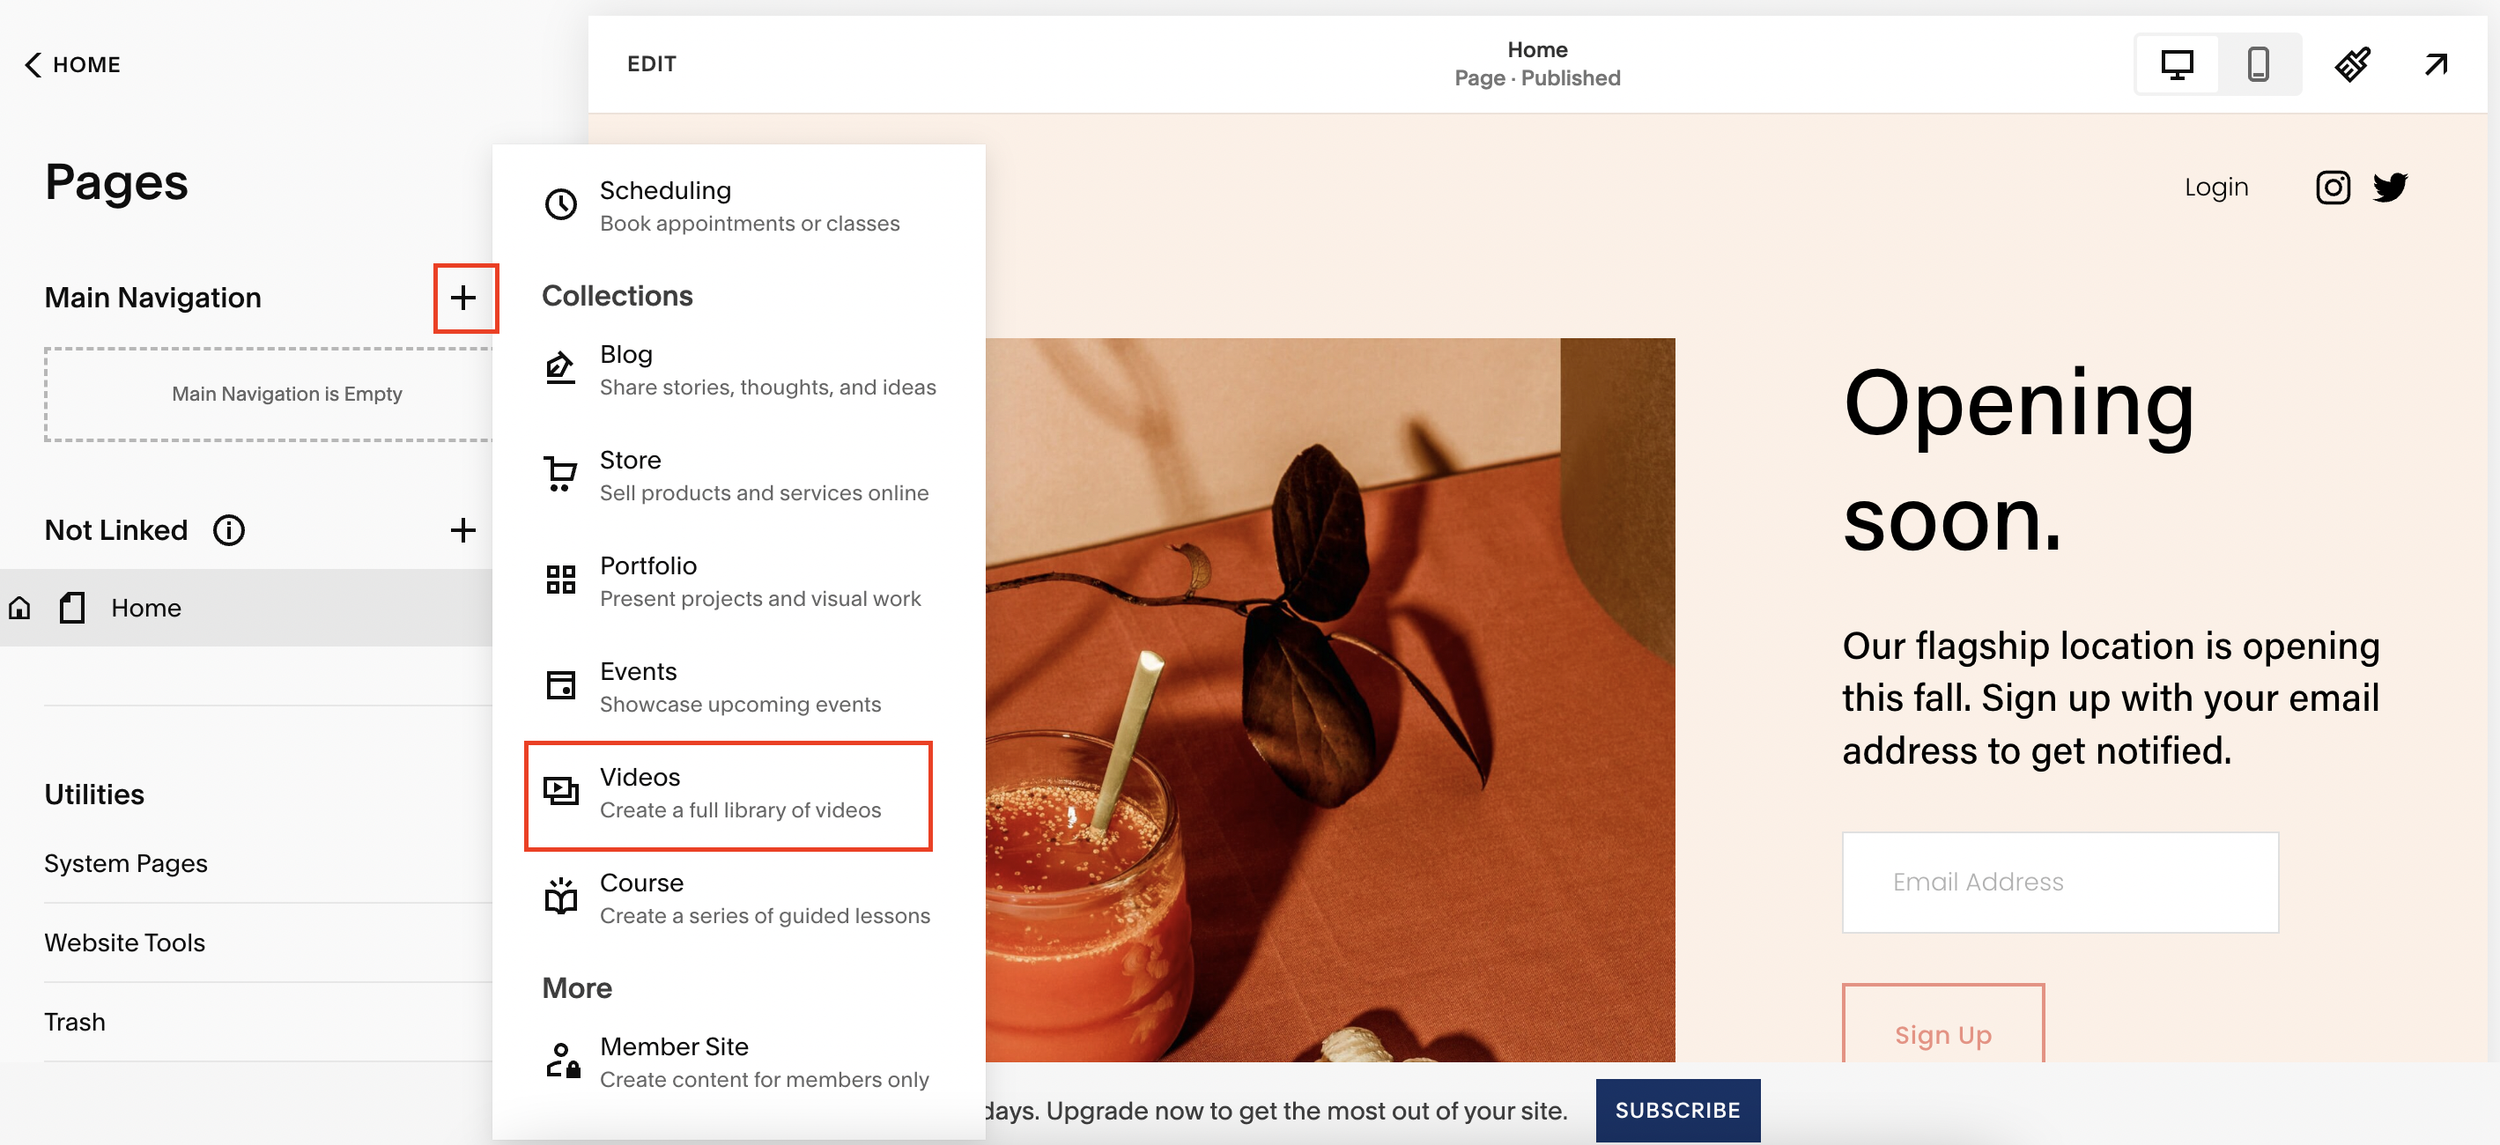Image resolution: width=2500 pixels, height=1145 pixels.
Task: Open Trash in Utilities
Action: tap(75, 1021)
